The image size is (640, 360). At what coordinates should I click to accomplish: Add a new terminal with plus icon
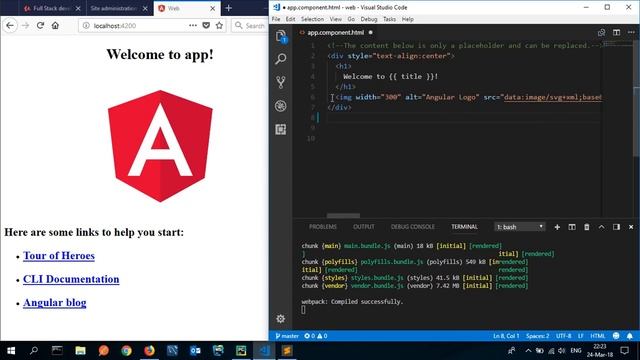(557, 227)
